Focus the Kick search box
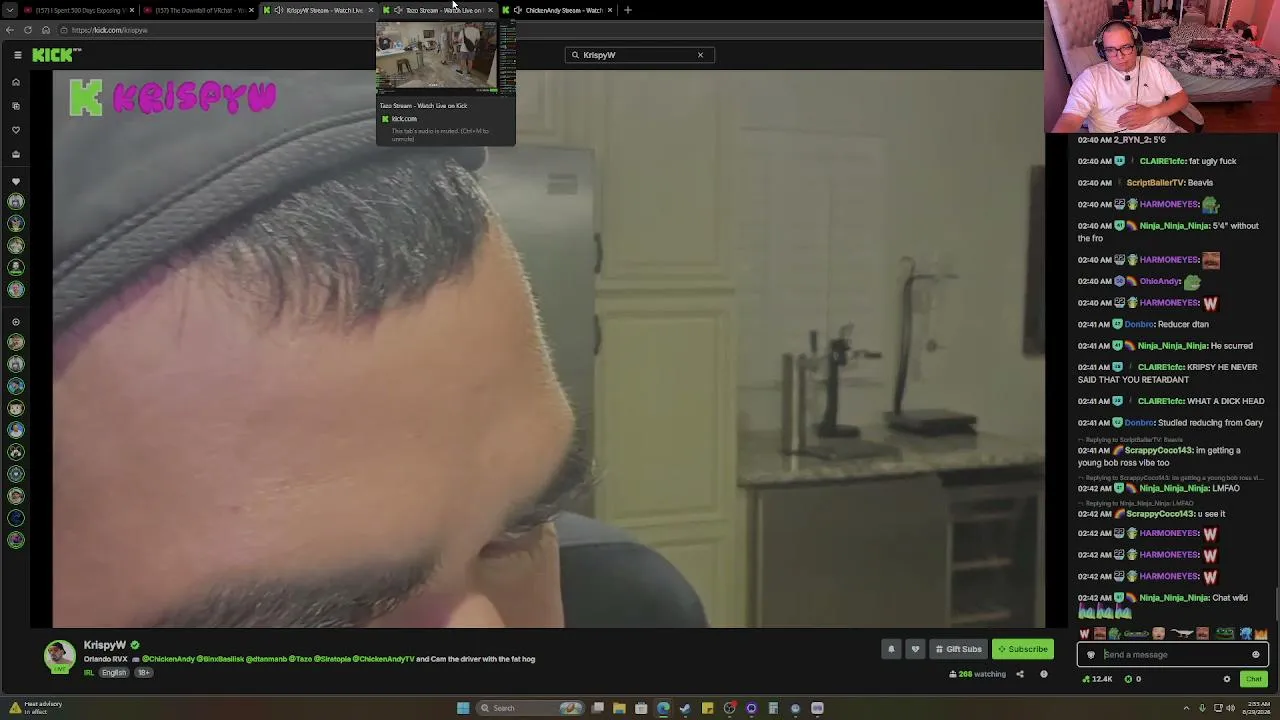 [639, 55]
